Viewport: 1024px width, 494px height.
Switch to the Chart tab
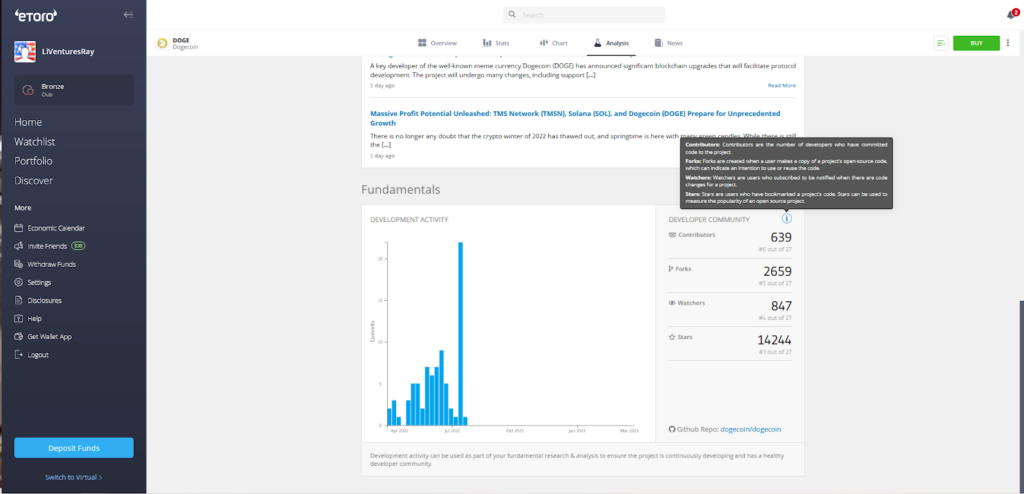(554, 43)
